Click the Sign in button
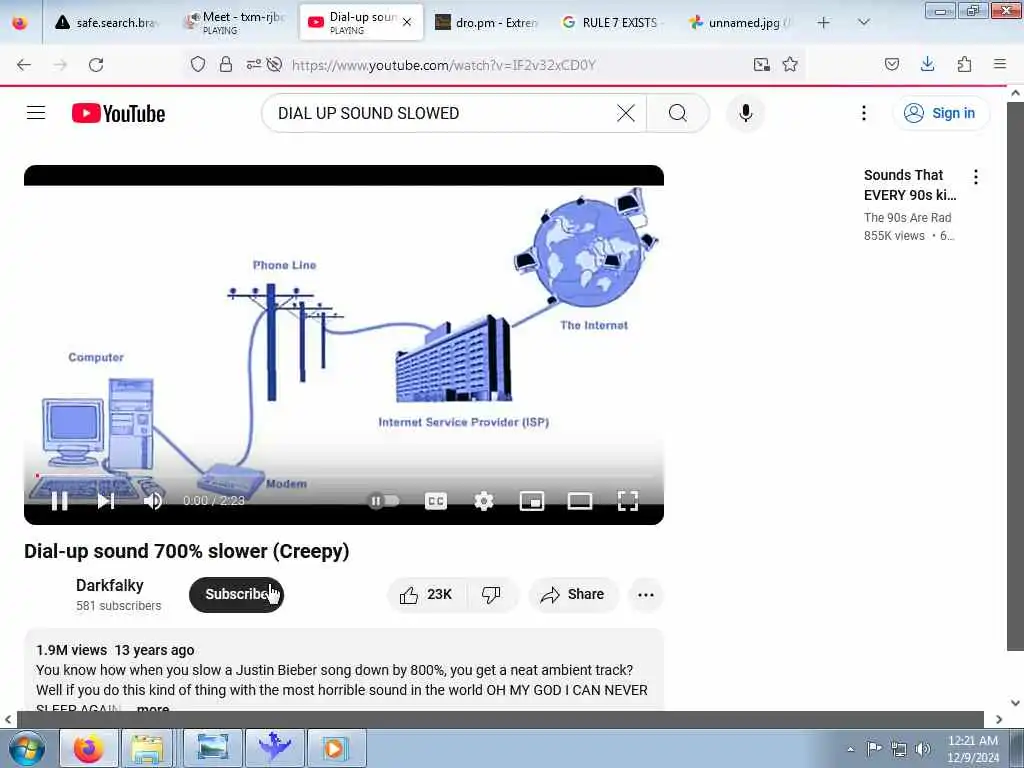This screenshot has height=768, width=1024. click(940, 113)
